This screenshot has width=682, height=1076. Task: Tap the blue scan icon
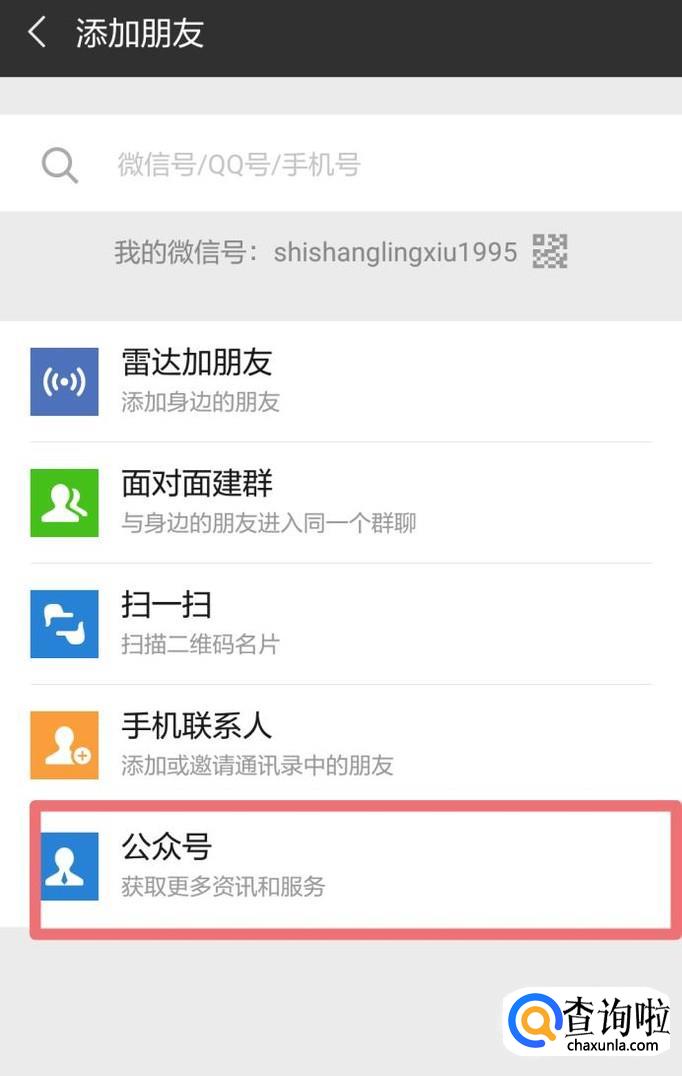pyautogui.click(x=64, y=624)
